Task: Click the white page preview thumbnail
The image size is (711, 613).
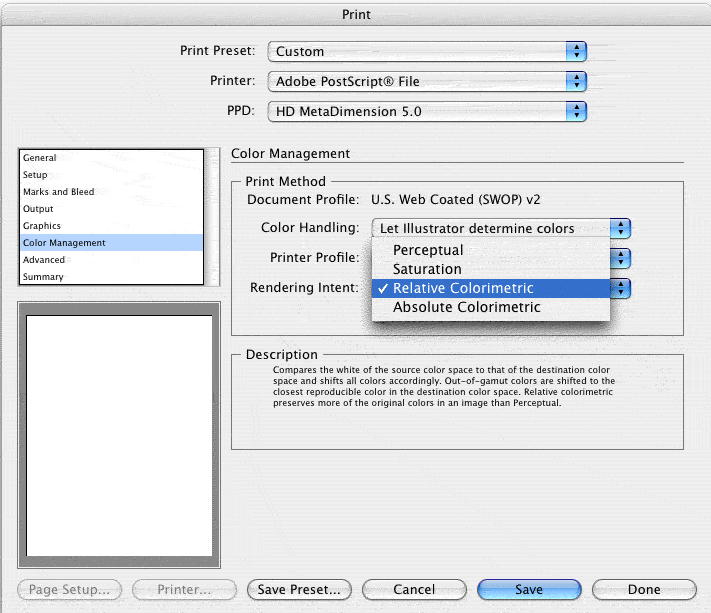Action: 119,435
